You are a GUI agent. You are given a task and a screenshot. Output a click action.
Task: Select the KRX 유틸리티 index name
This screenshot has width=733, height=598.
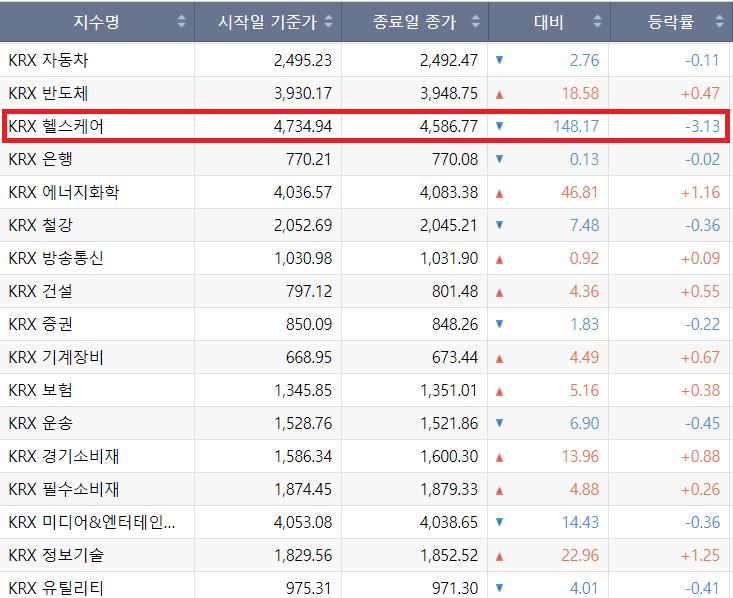click(x=56, y=588)
